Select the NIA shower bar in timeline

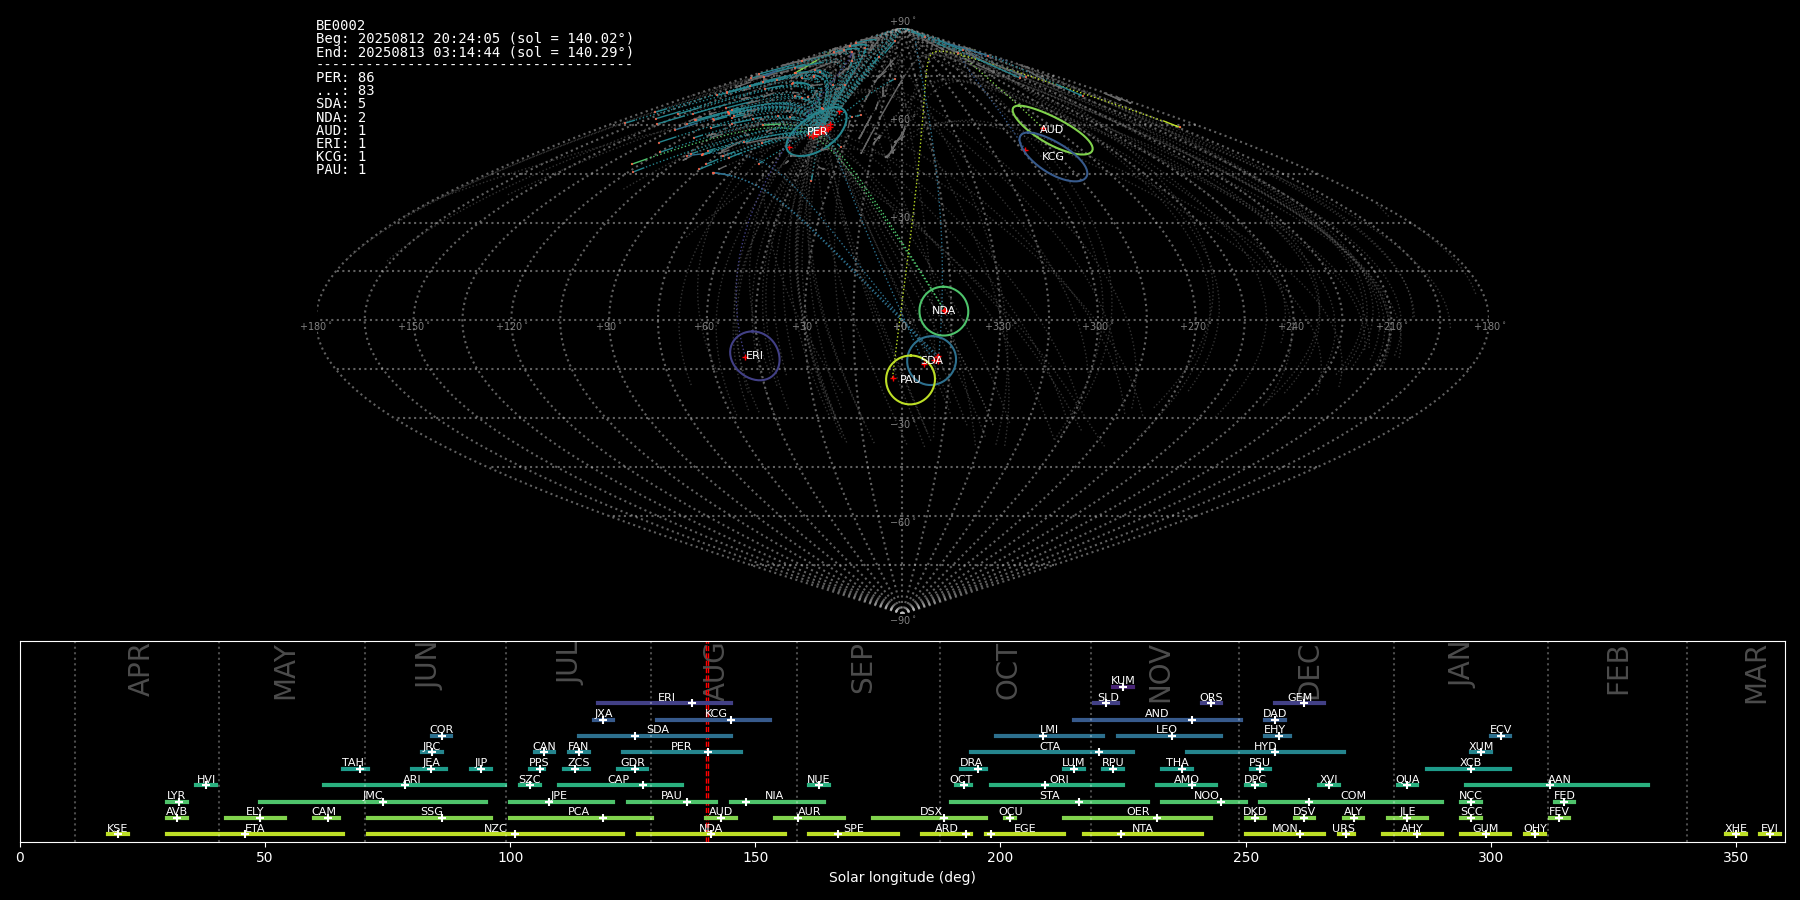point(777,801)
